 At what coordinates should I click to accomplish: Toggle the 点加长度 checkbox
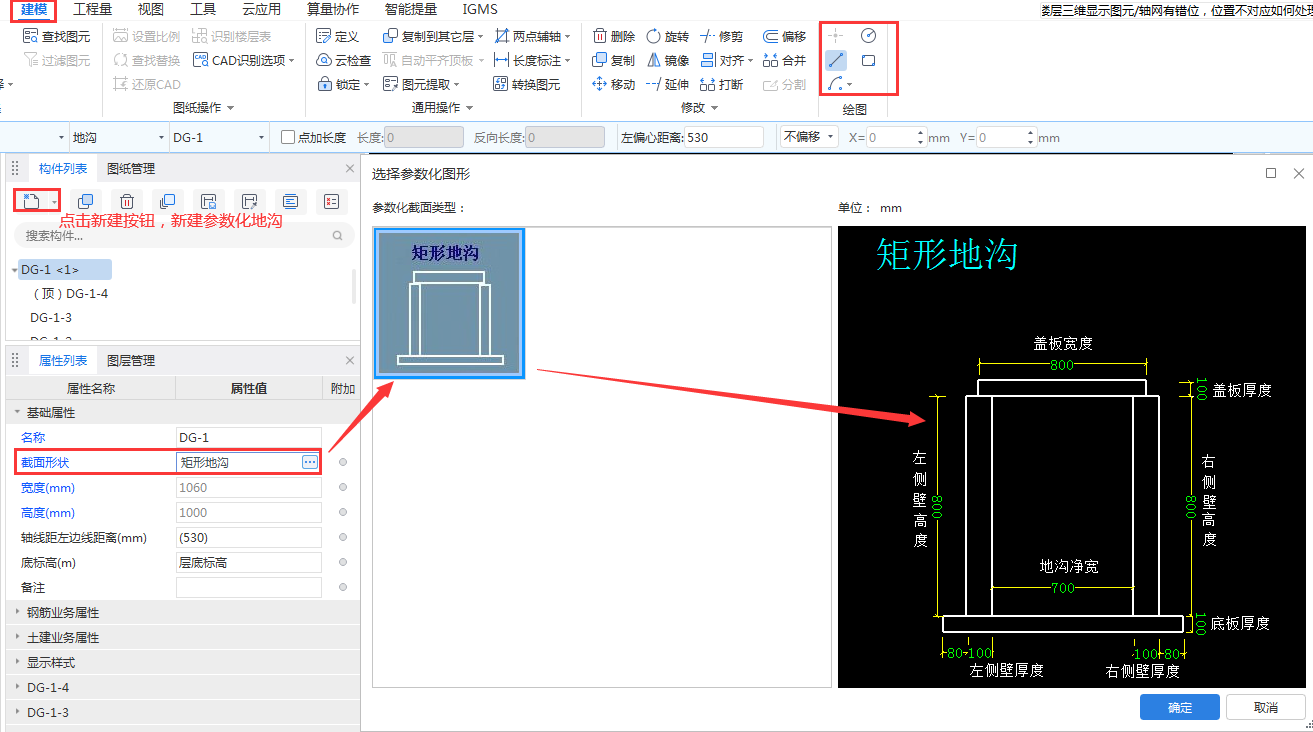(288, 137)
